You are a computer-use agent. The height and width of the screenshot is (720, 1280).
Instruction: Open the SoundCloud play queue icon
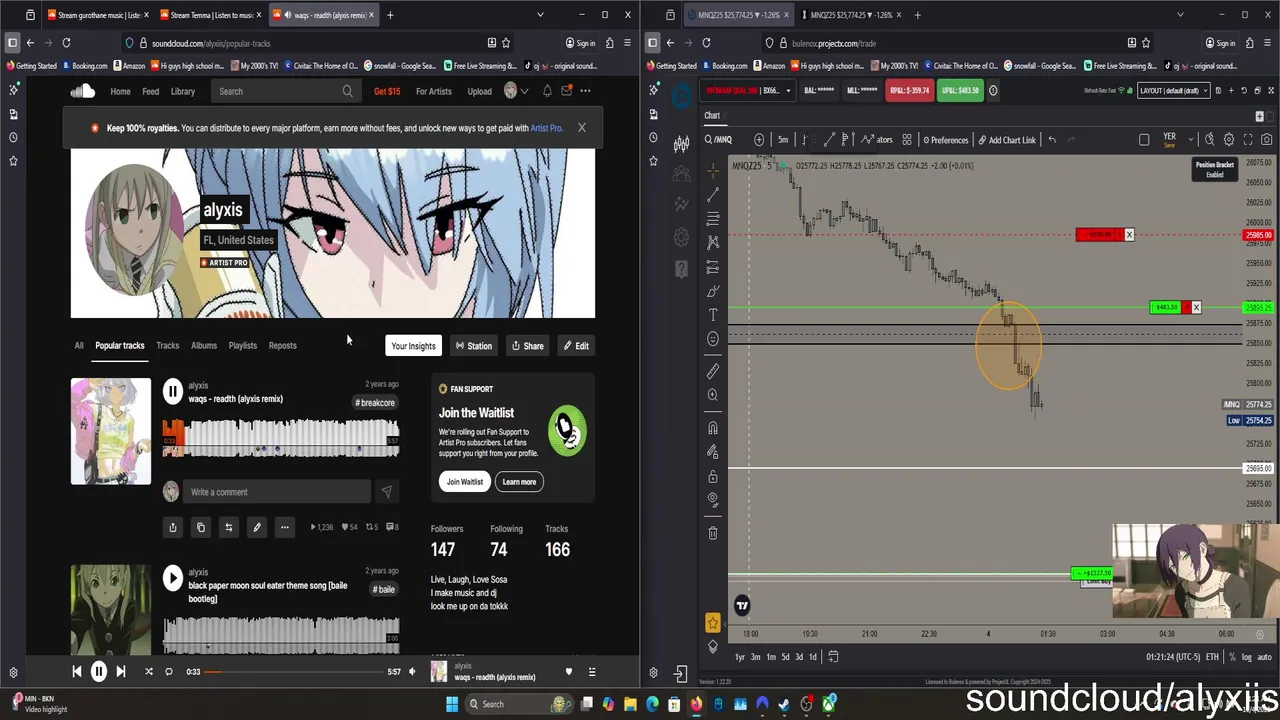coord(591,672)
